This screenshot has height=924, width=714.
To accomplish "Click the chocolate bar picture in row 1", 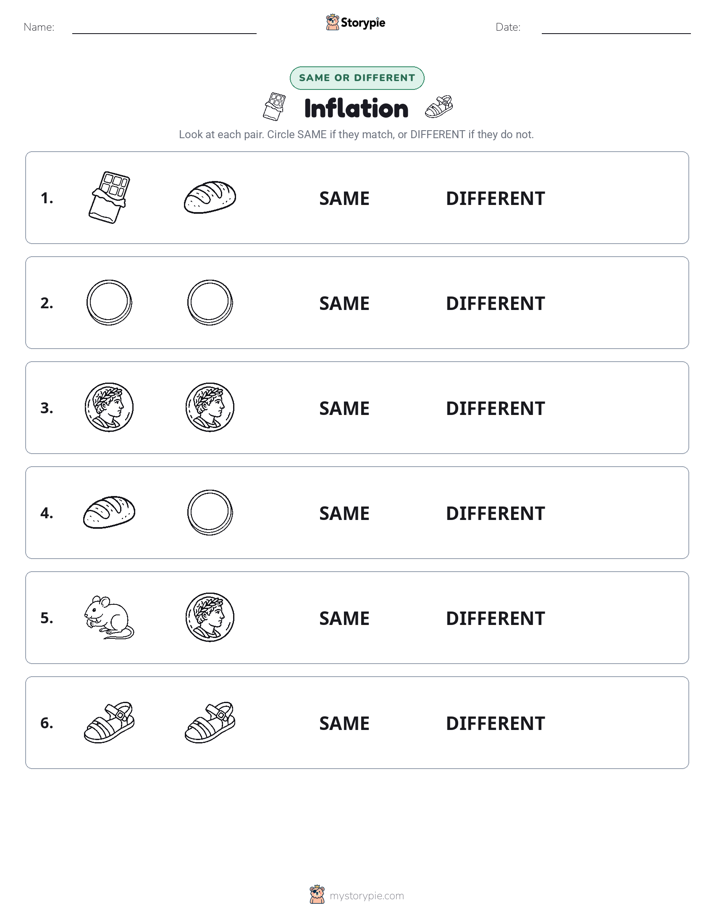I will [x=109, y=197].
